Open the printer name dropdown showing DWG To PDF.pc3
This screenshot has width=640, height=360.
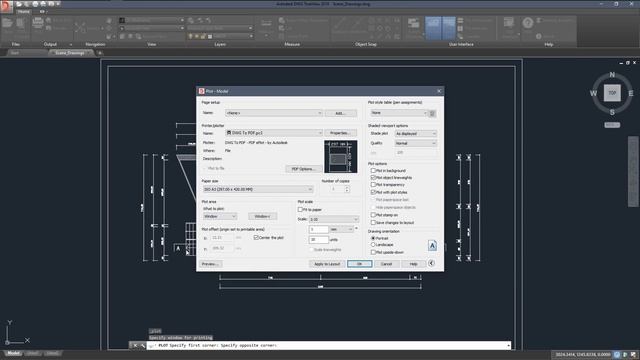pos(274,133)
